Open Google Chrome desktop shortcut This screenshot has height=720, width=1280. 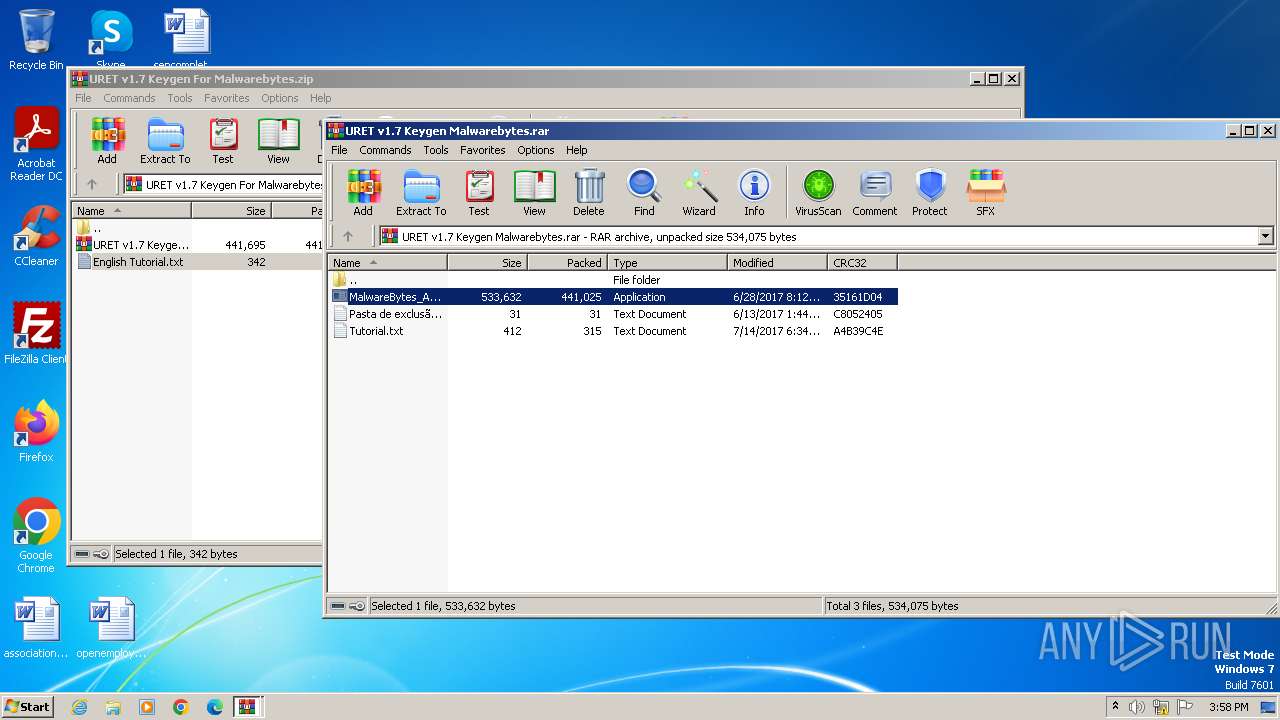[36, 536]
